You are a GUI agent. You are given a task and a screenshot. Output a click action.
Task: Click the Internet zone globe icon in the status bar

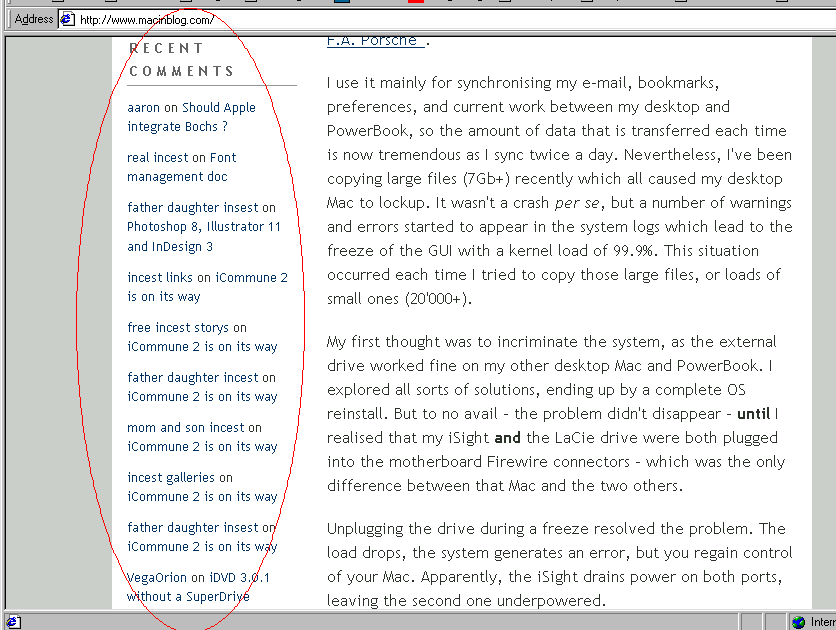tap(798, 622)
